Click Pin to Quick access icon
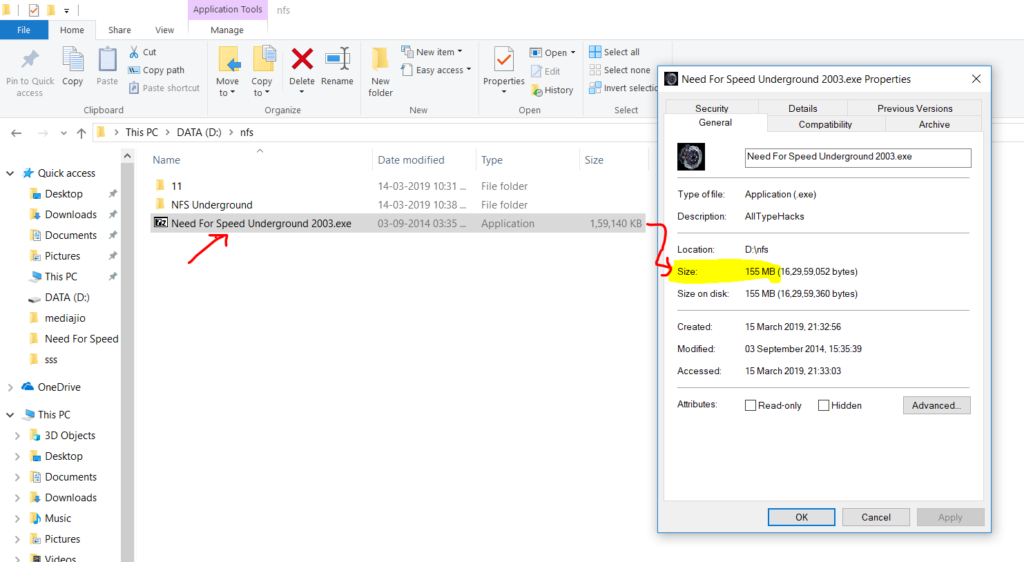Image resolution: width=1024 pixels, height=562 pixels. pos(30,62)
